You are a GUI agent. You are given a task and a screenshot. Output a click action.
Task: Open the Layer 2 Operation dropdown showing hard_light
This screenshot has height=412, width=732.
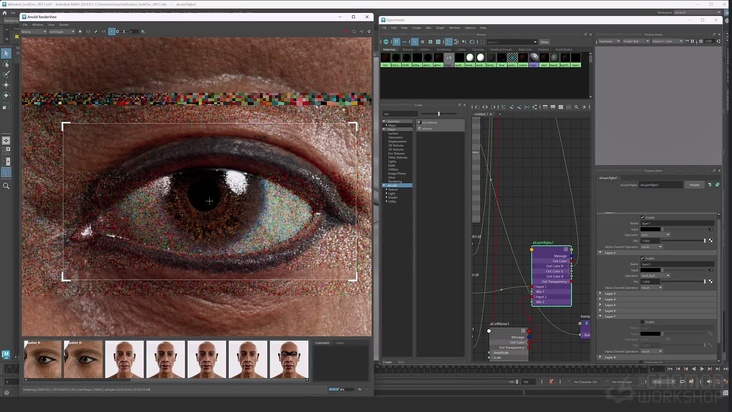click(x=655, y=275)
